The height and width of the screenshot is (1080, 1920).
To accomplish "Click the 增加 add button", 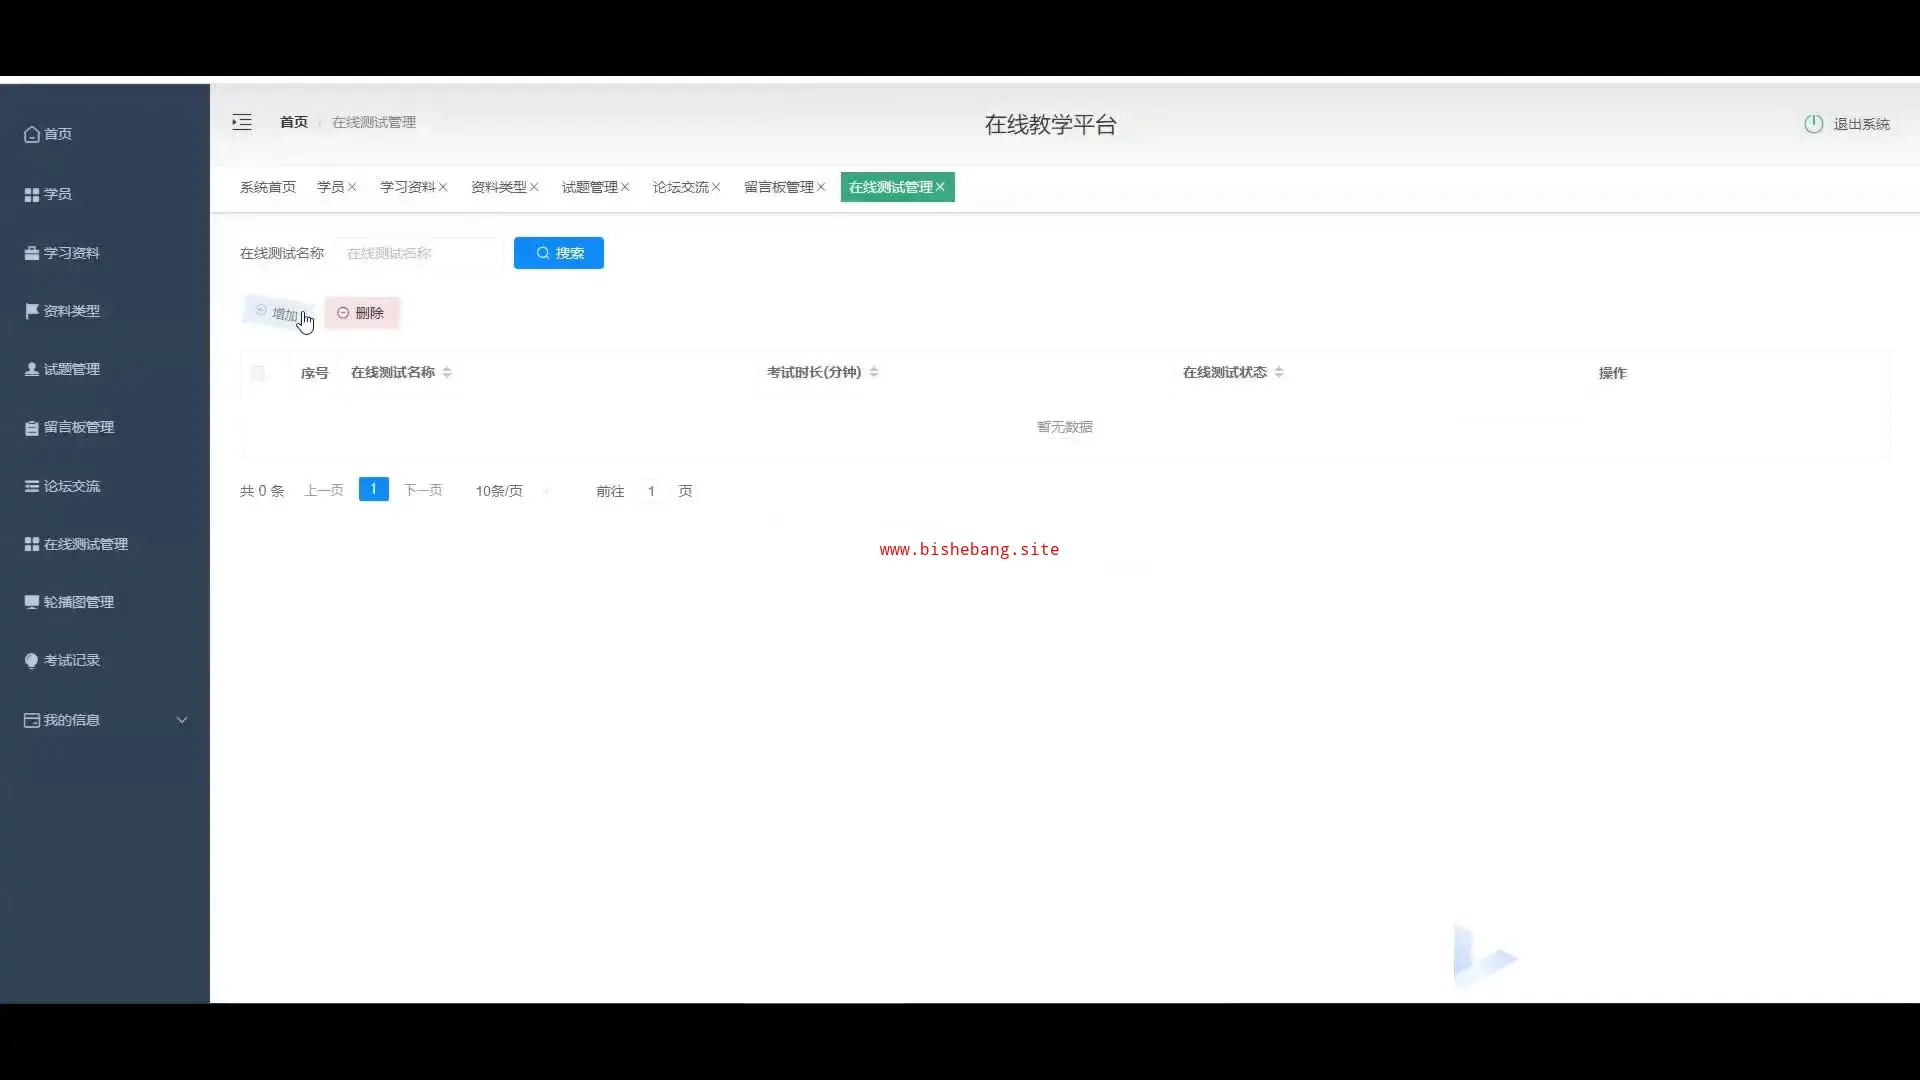I will (279, 313).
